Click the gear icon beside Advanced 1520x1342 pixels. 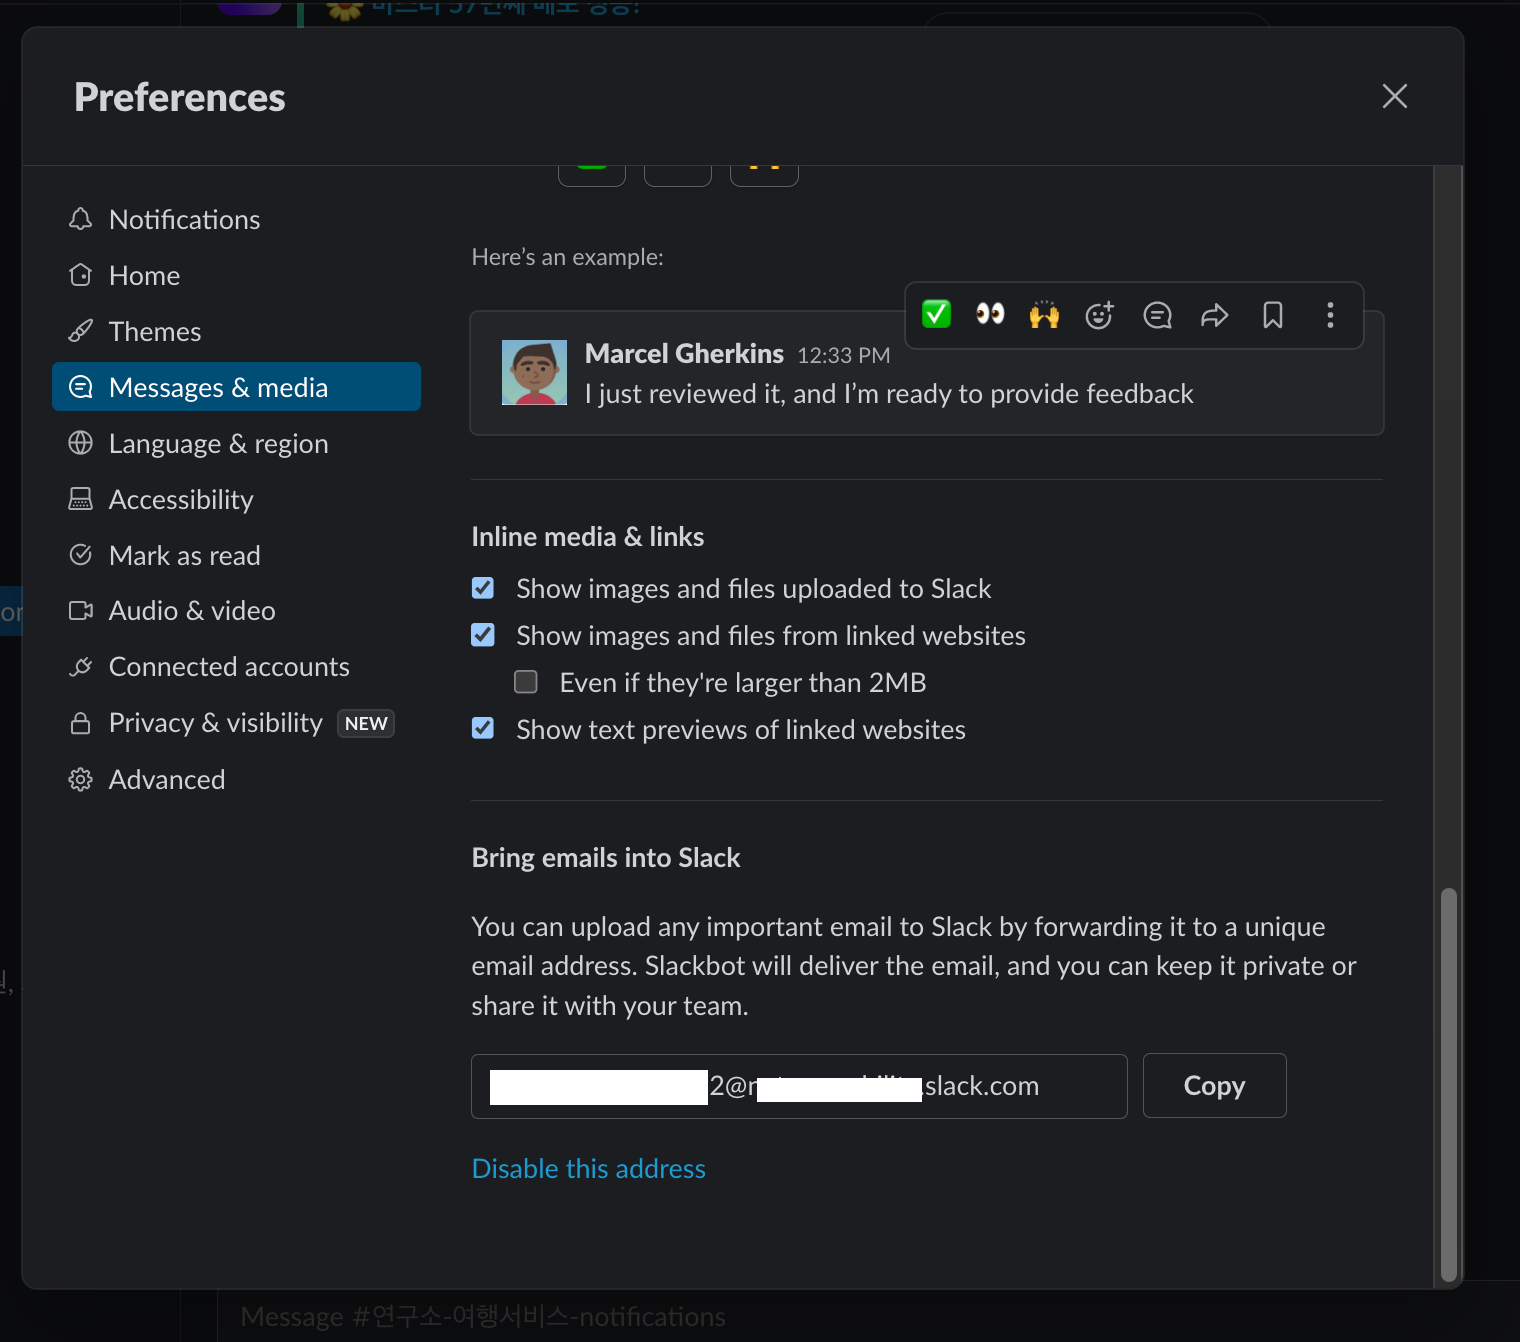pyautogui.click(x=81, y=779)
